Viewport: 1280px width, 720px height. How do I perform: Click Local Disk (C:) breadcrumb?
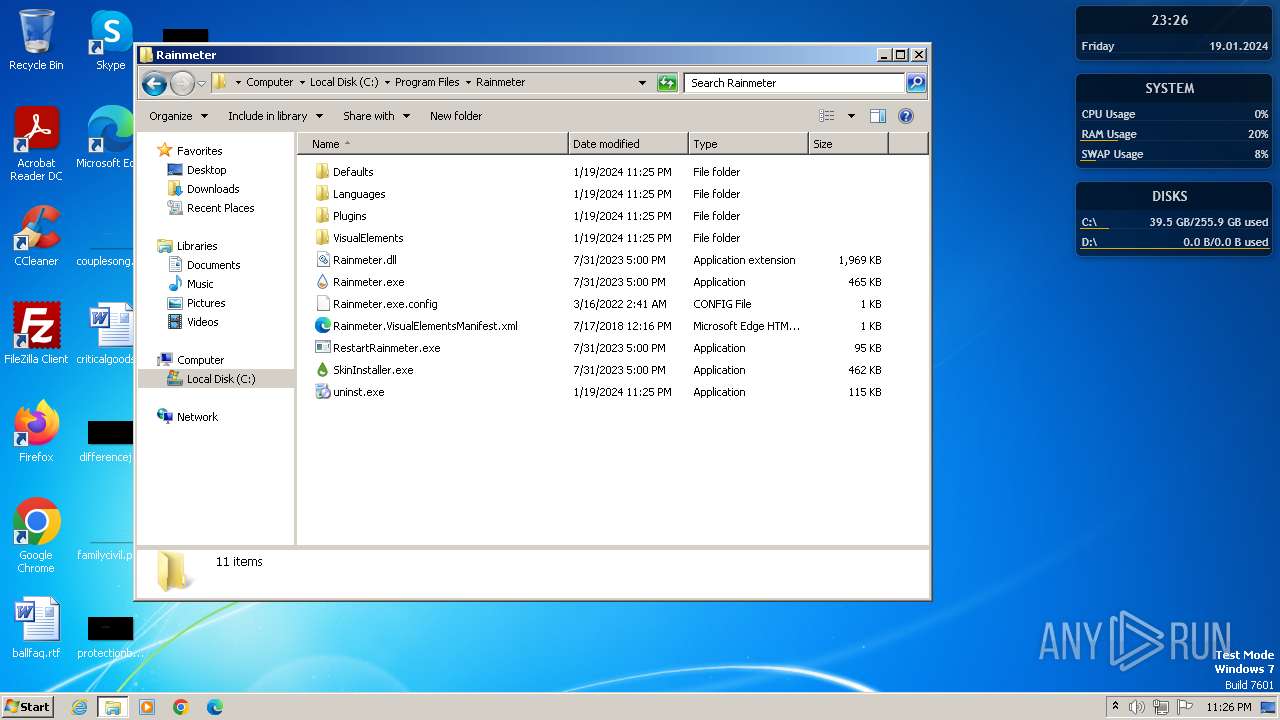point(344,83)
